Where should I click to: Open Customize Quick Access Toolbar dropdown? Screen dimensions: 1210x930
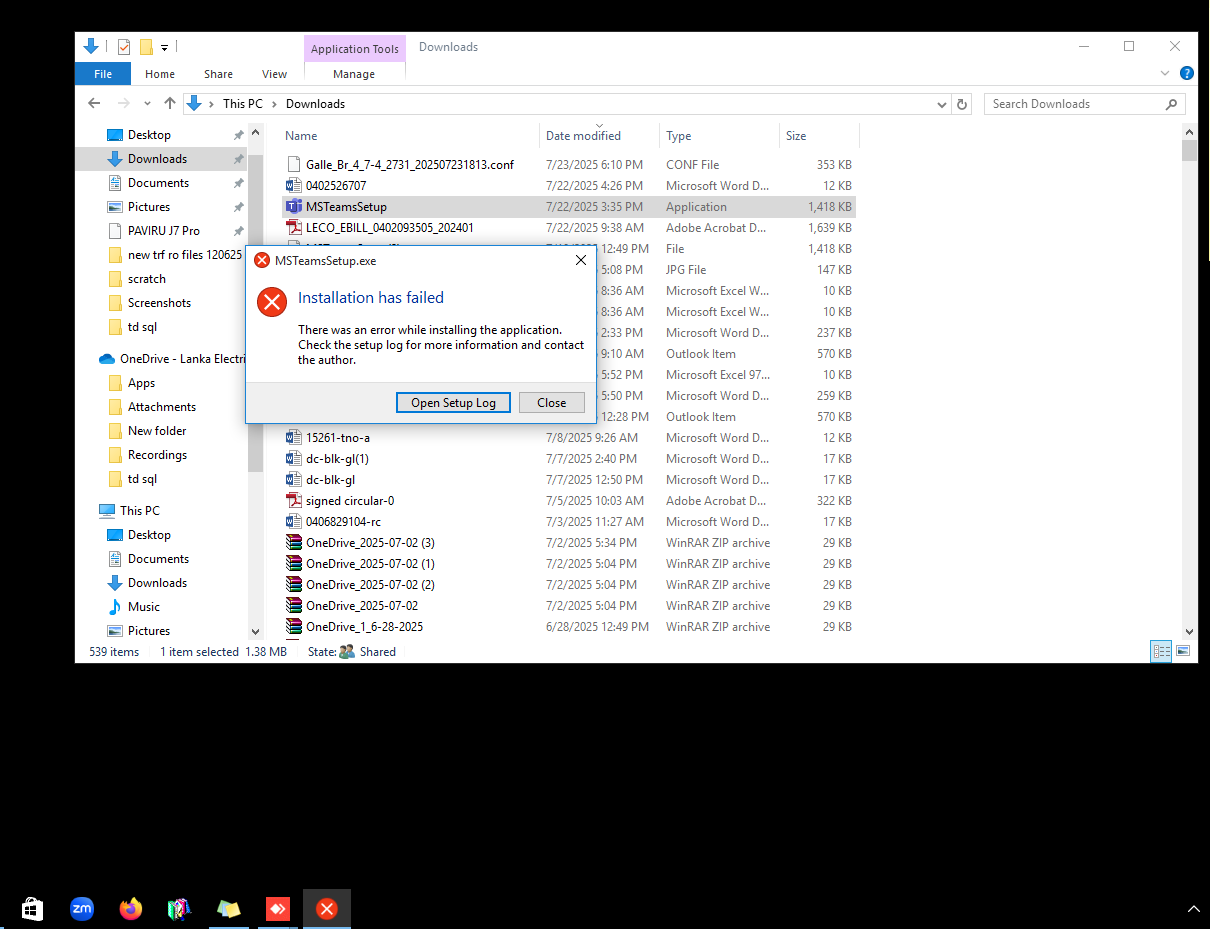pyautogui.click(x=164, y=47)
